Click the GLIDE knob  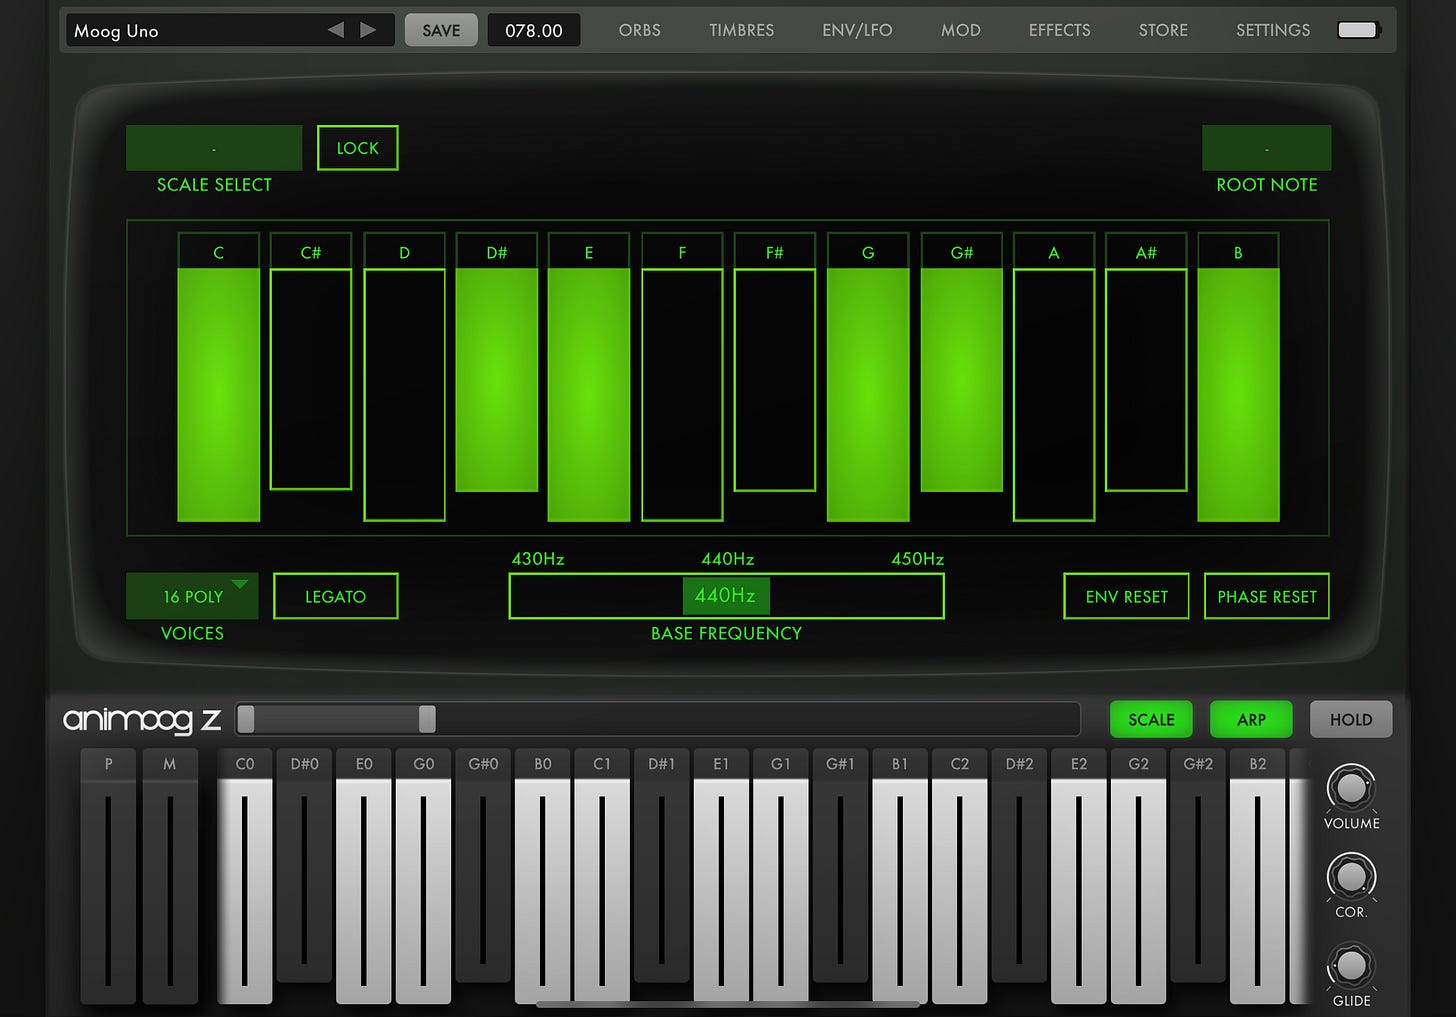[x=1351, y=966]
